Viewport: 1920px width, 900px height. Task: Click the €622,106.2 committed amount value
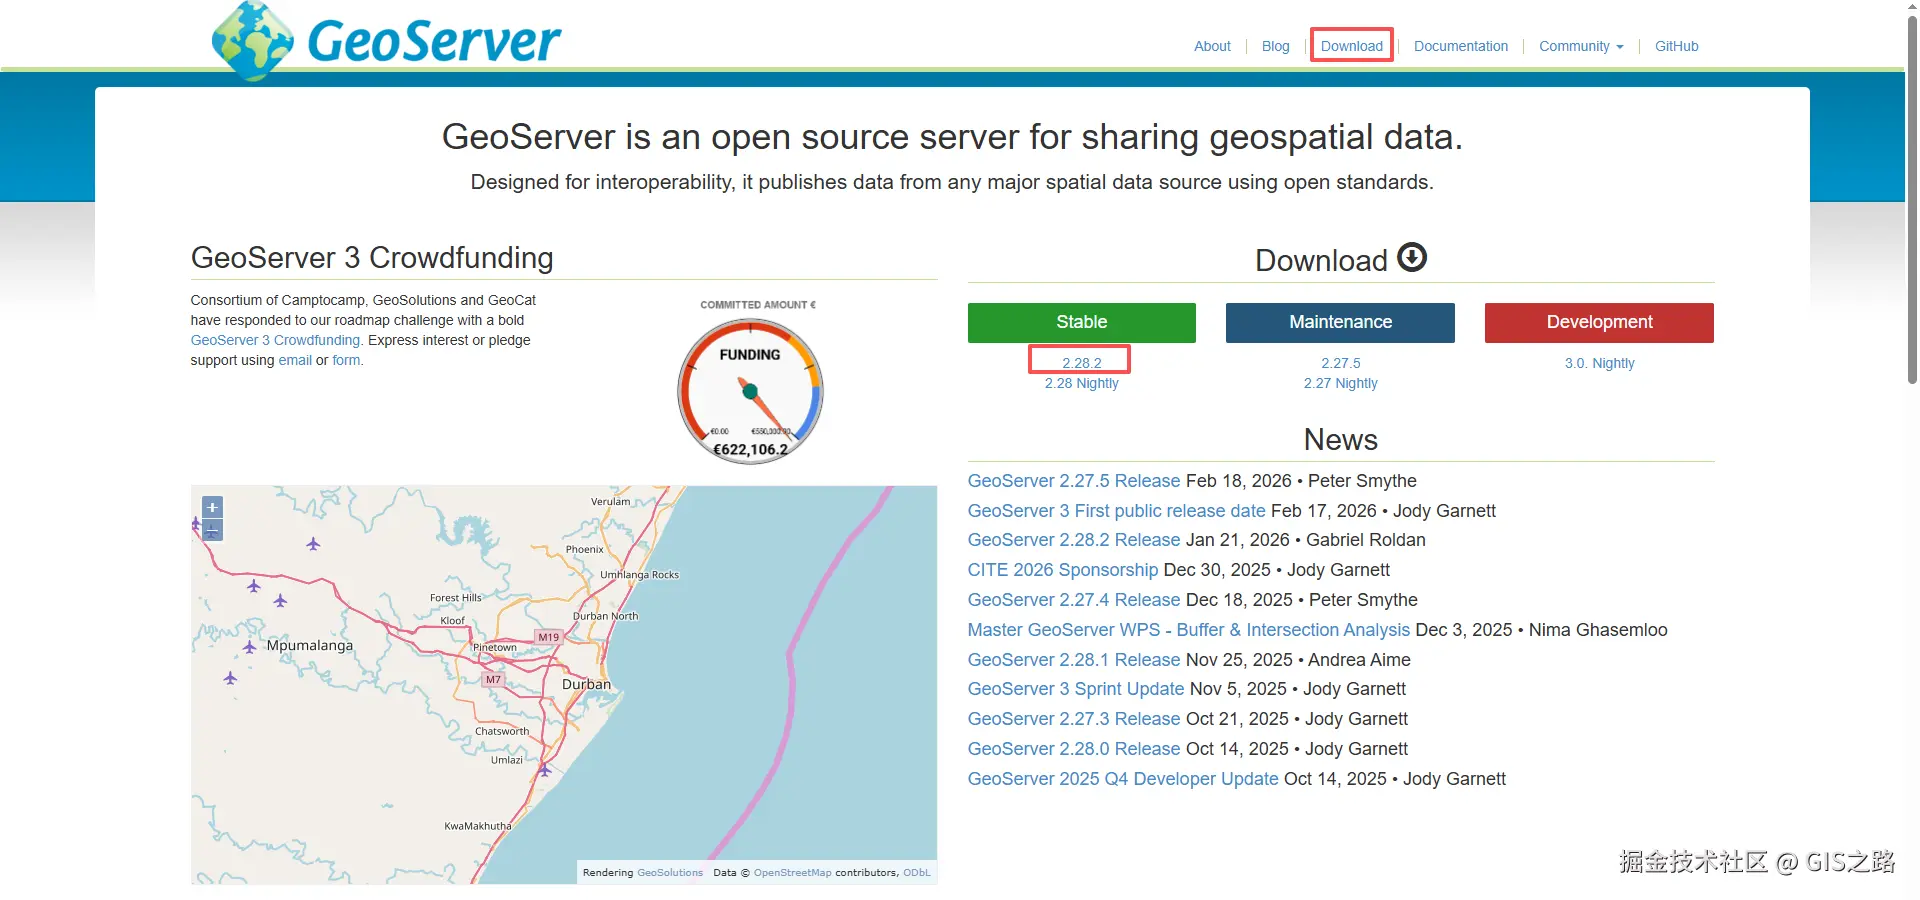(x=750, y=450)
